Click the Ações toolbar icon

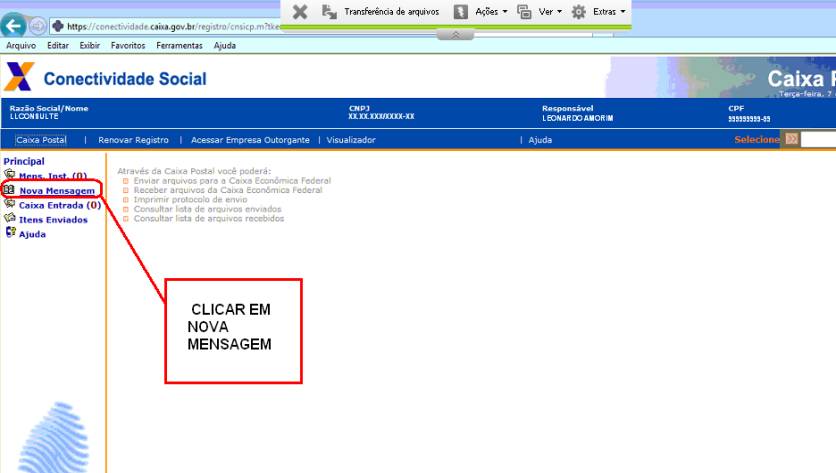461,12
